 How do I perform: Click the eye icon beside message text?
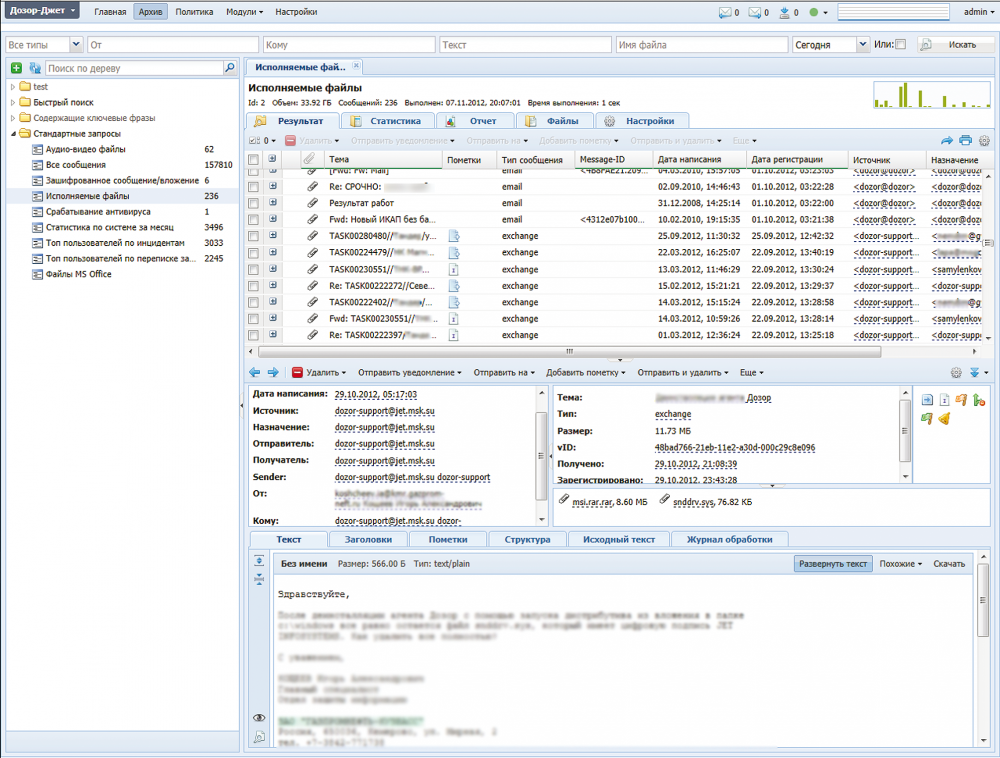[x=259, y=718]
